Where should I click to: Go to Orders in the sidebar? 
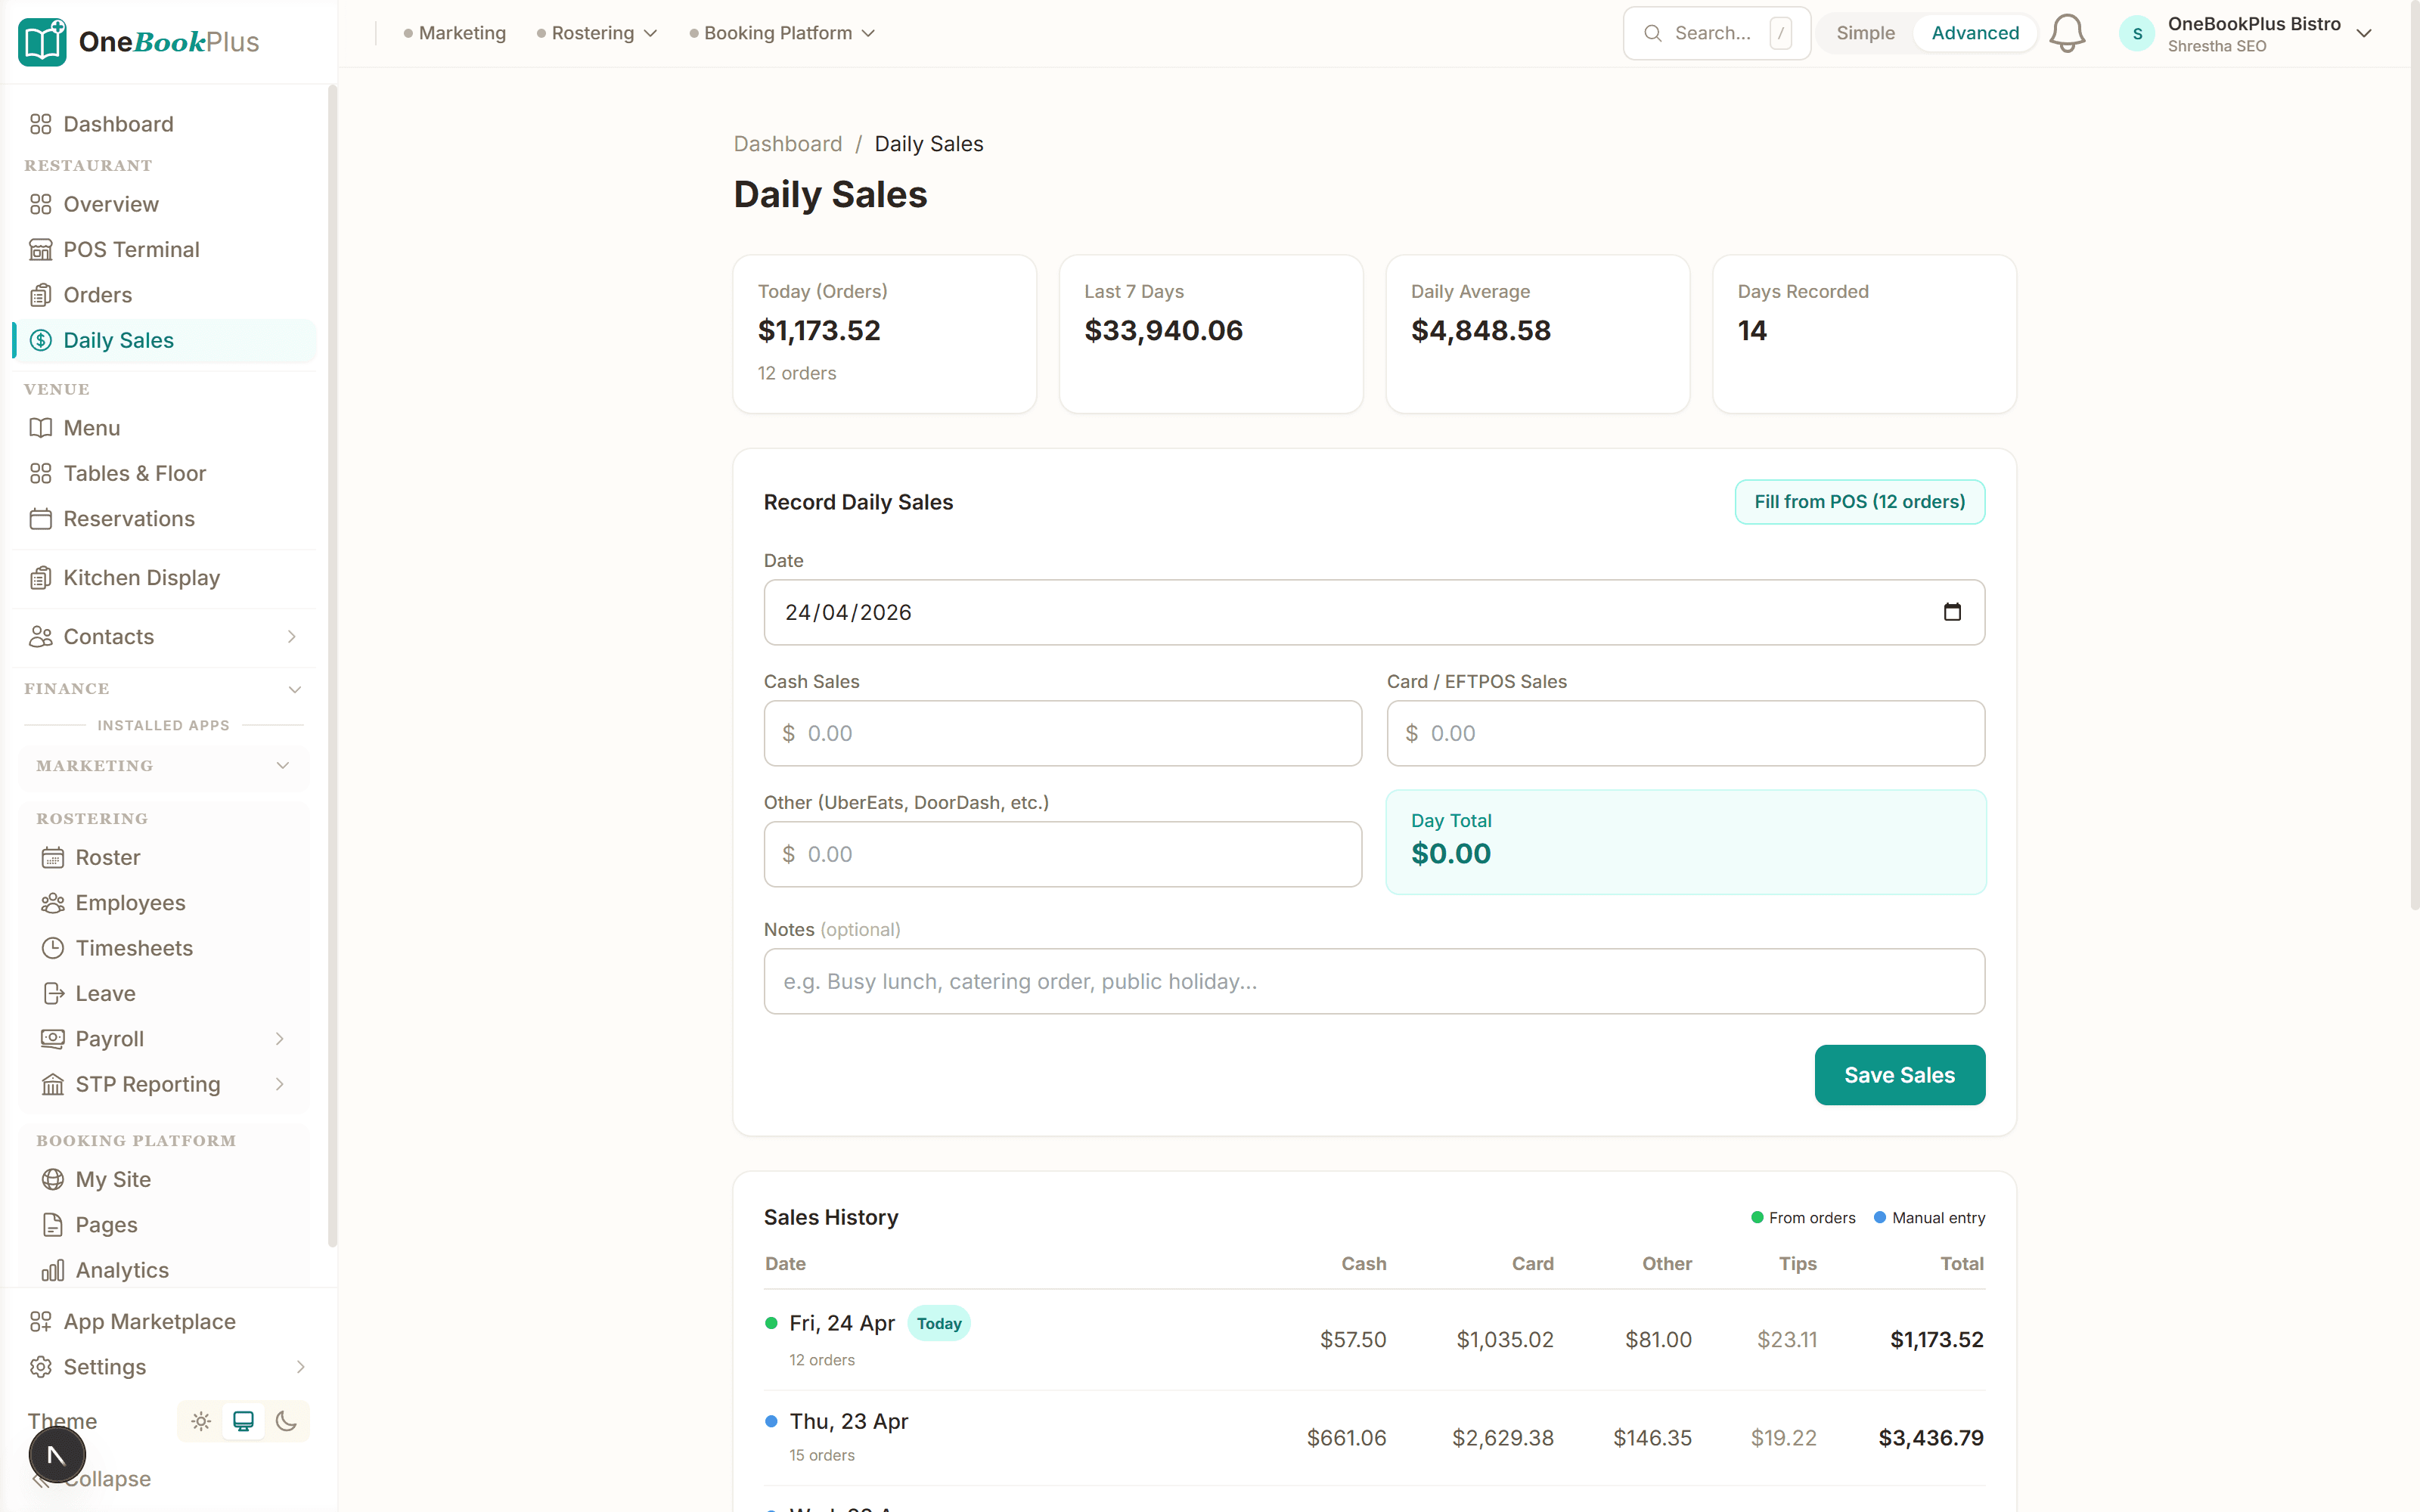164,295
